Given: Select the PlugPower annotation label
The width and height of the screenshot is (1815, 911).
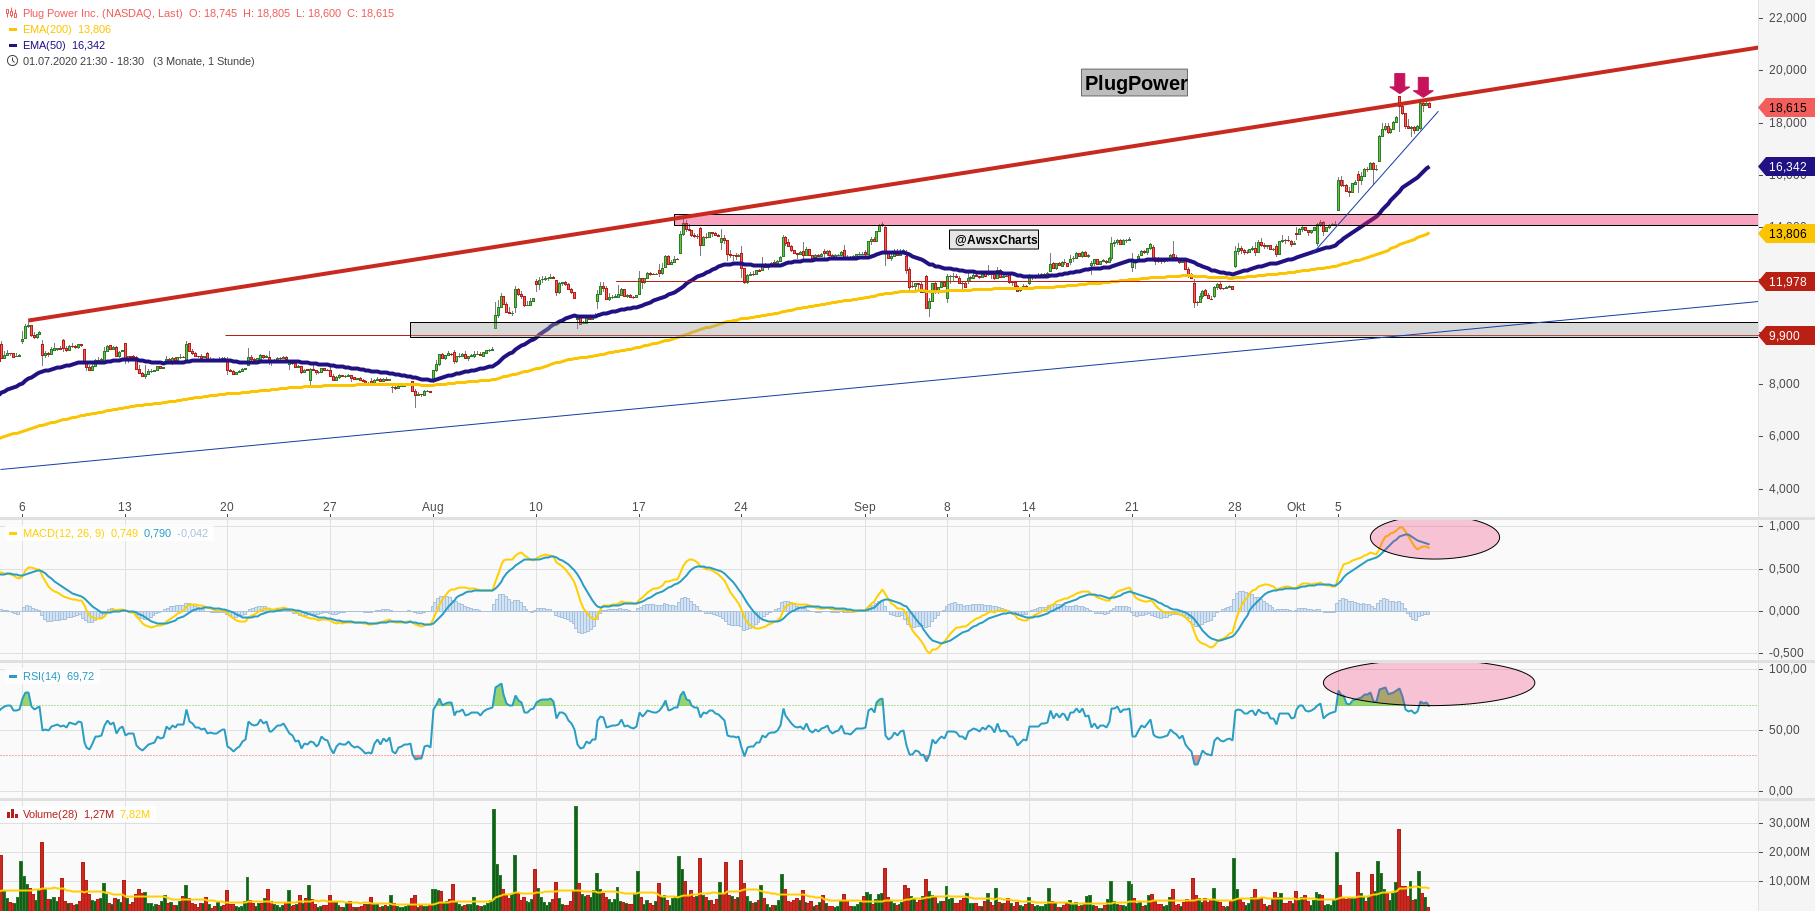Looking at the screenshot, I should point(1135,83).
